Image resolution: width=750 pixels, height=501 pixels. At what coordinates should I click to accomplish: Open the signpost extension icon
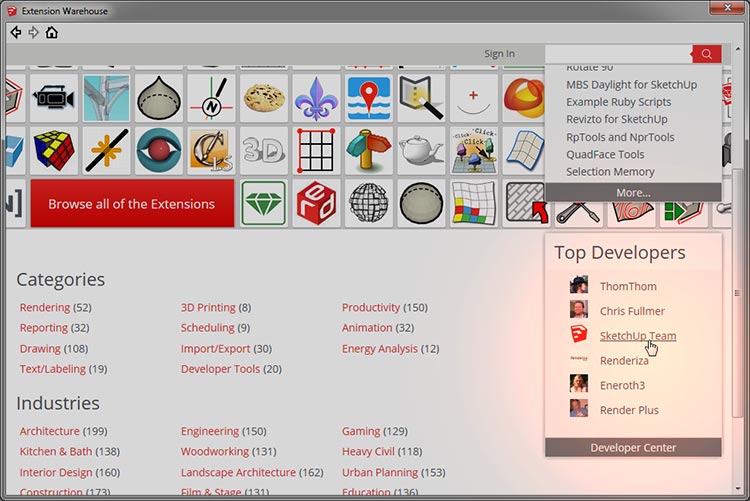369,151
